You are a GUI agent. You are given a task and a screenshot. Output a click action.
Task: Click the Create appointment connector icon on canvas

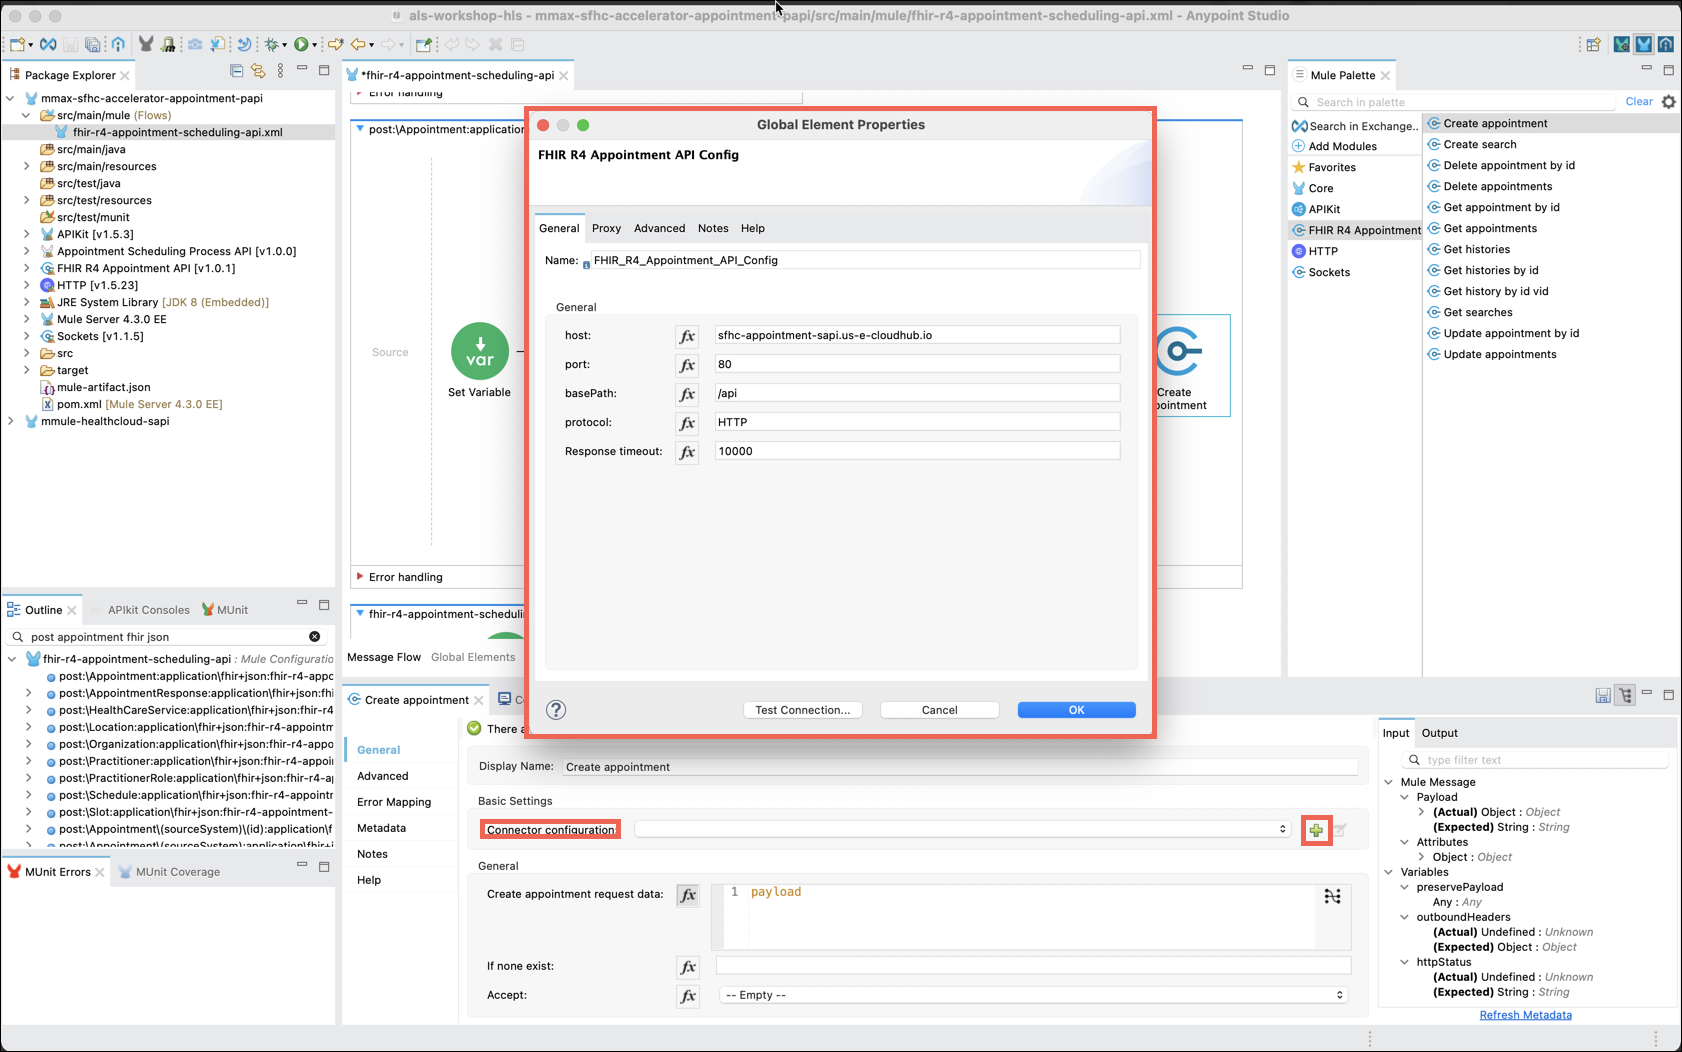tap(1179, 351)
